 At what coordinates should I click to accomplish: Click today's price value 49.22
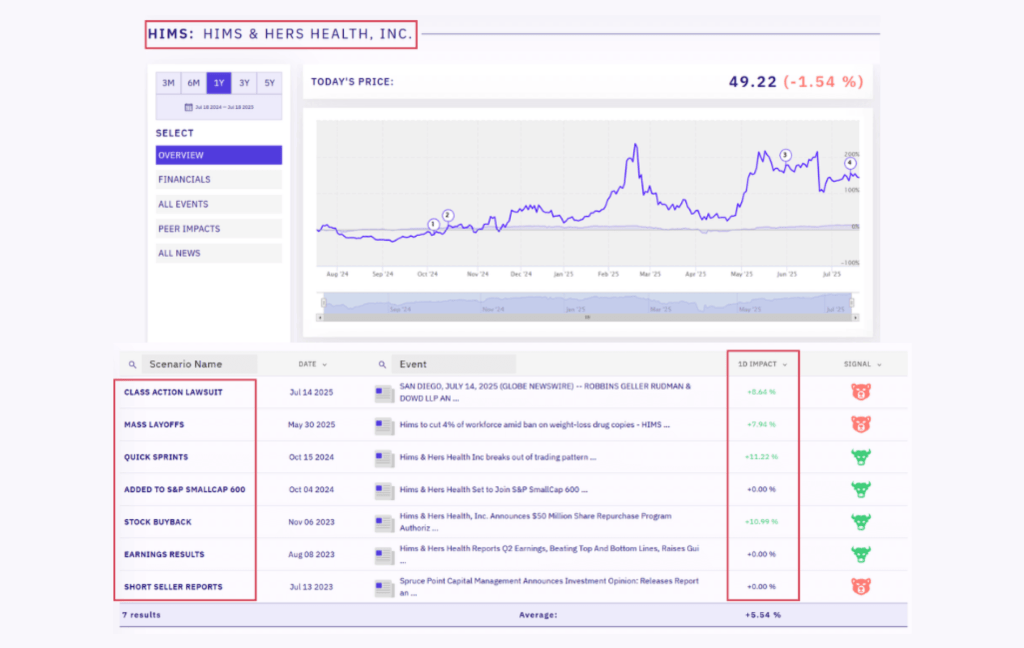click(753, 82)
